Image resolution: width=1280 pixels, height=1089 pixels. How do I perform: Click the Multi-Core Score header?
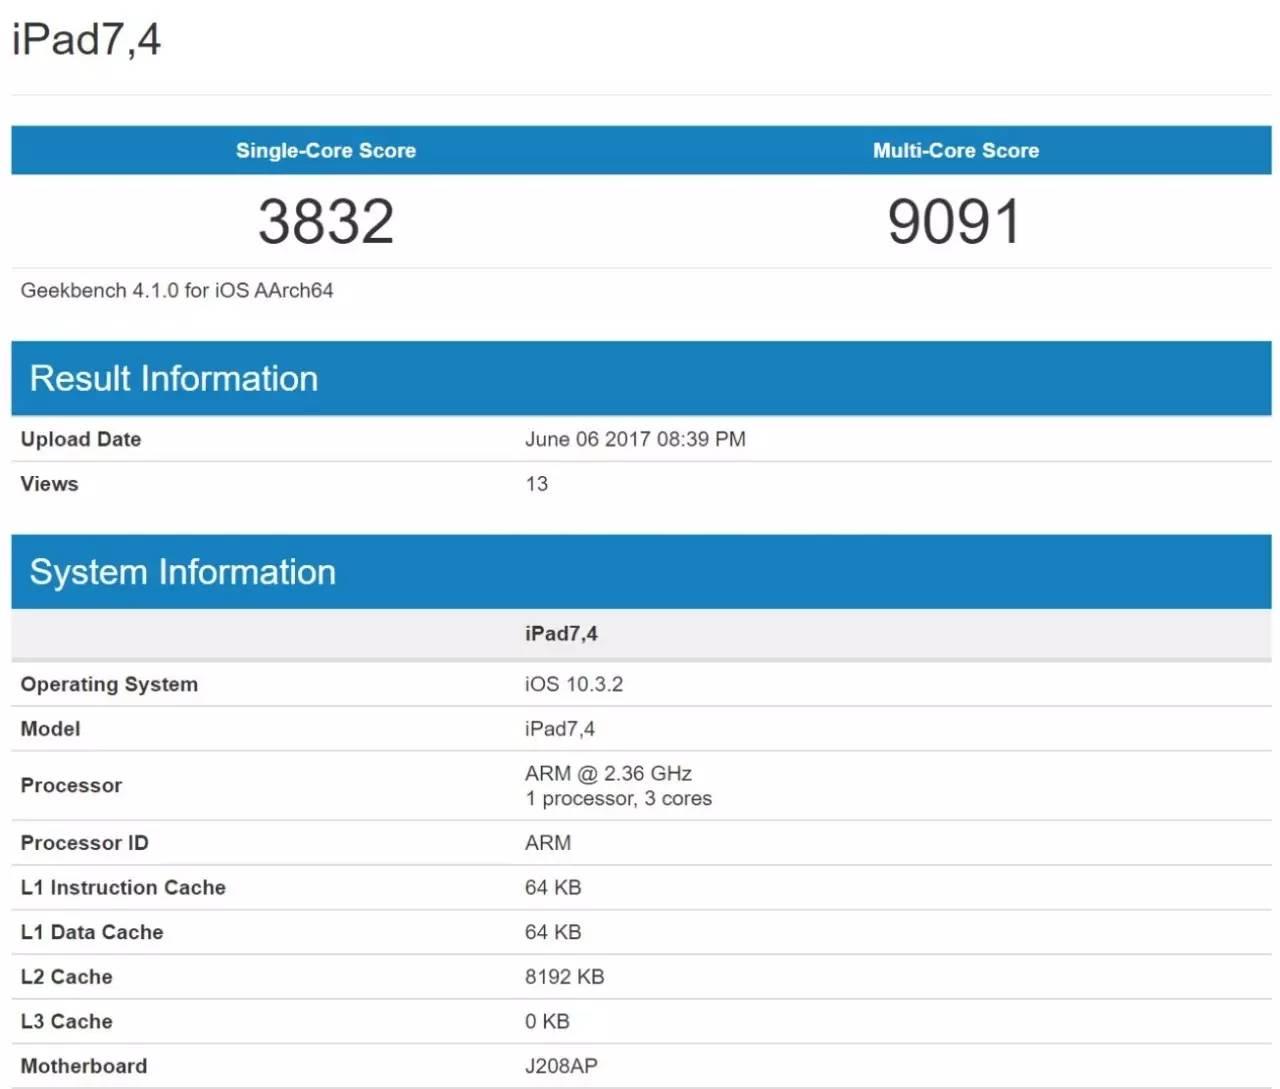pos(956,150)
